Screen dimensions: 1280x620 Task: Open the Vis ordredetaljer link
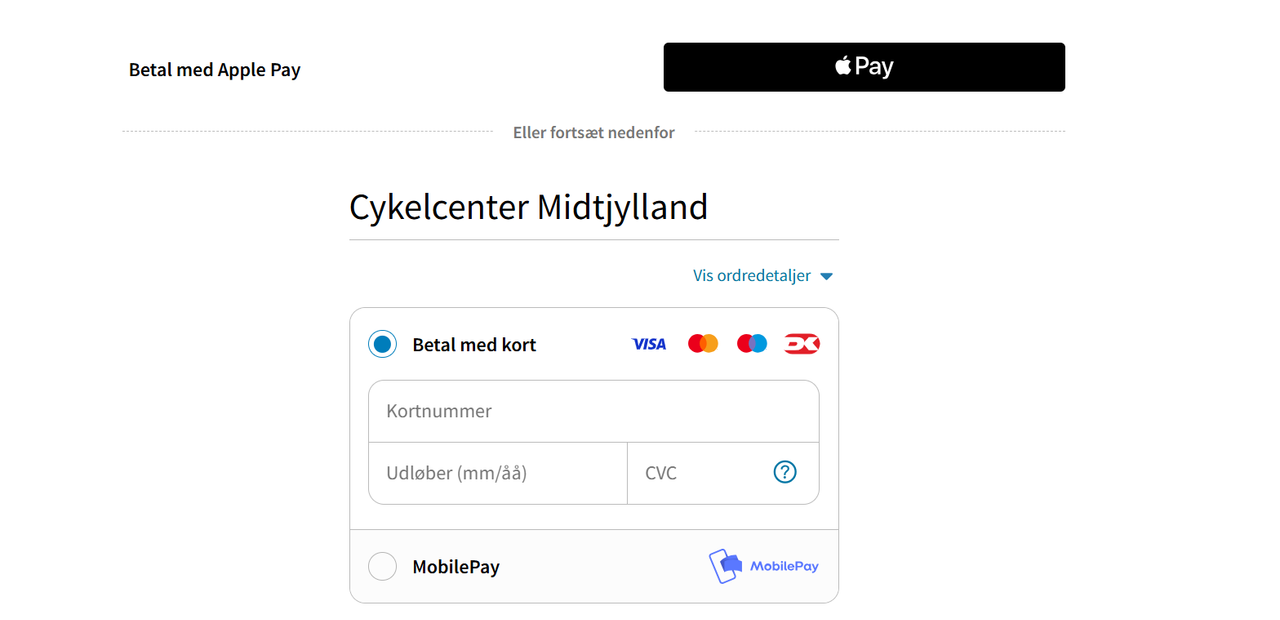[x=752, y=275]
